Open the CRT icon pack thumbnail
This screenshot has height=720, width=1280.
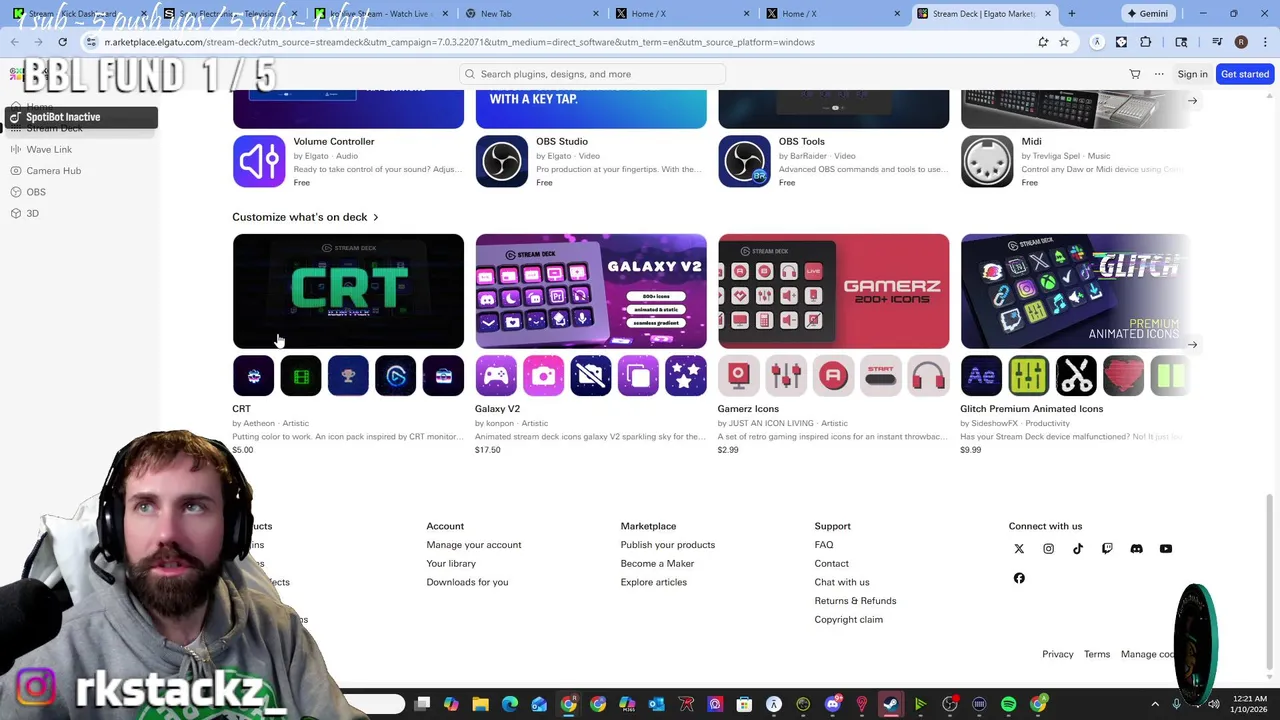[348, 291]
